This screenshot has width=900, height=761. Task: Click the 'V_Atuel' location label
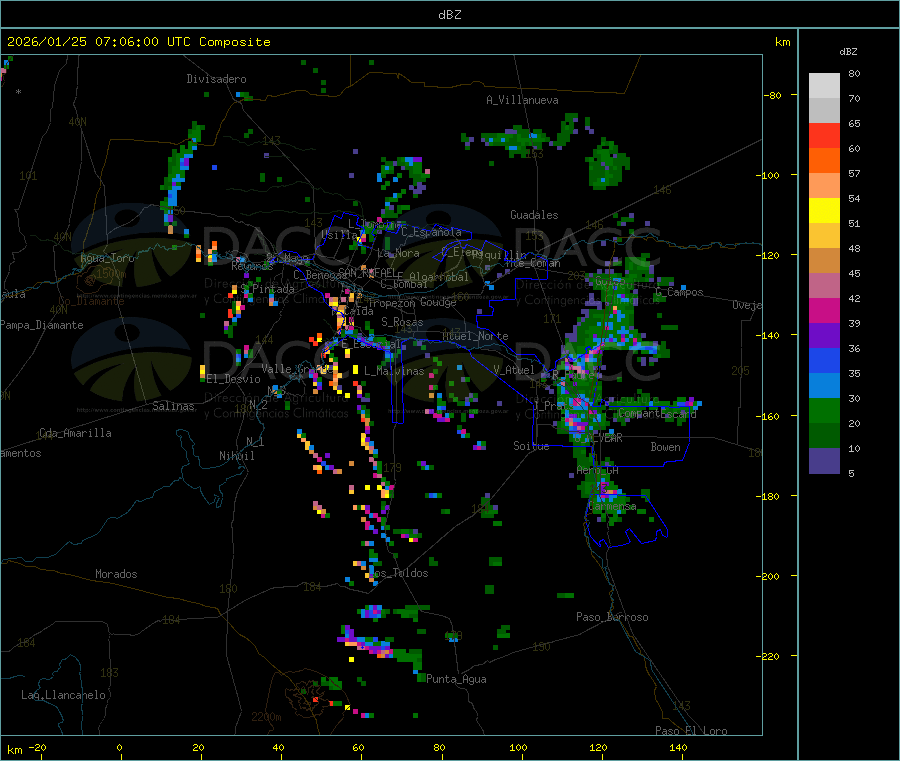tap(514, 370)
